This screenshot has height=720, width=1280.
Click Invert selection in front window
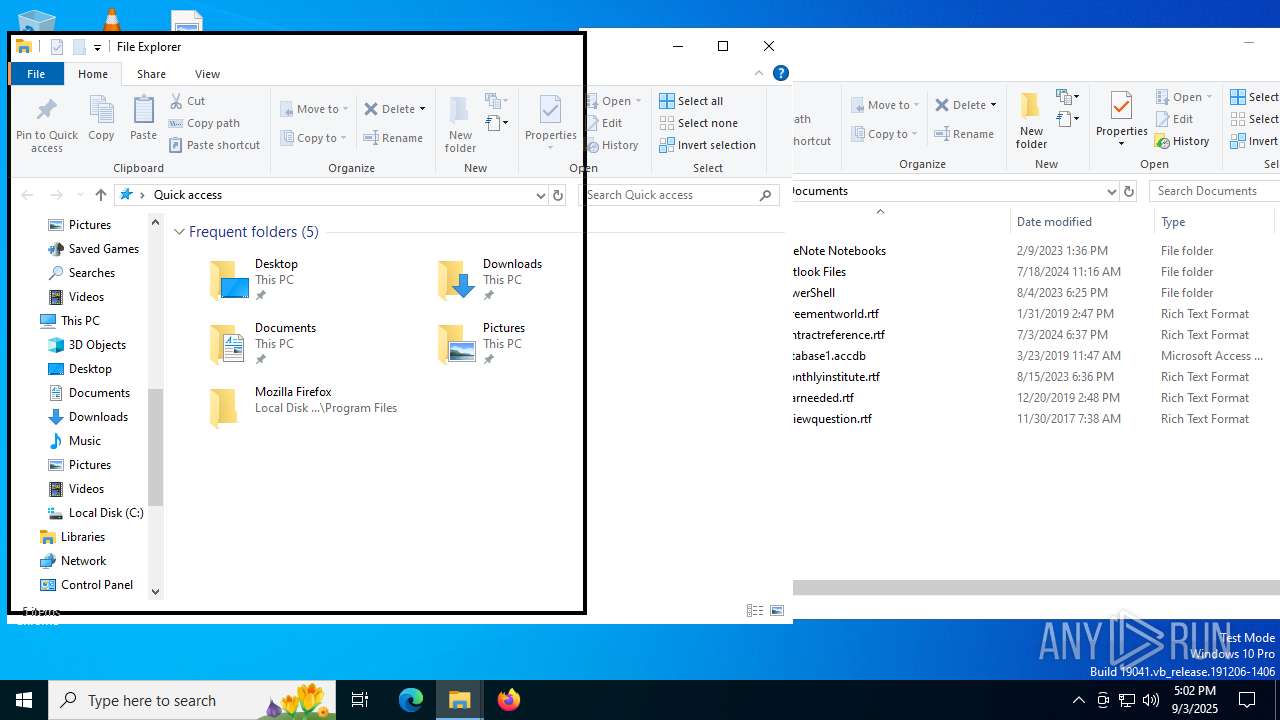(x=707, y=145)
